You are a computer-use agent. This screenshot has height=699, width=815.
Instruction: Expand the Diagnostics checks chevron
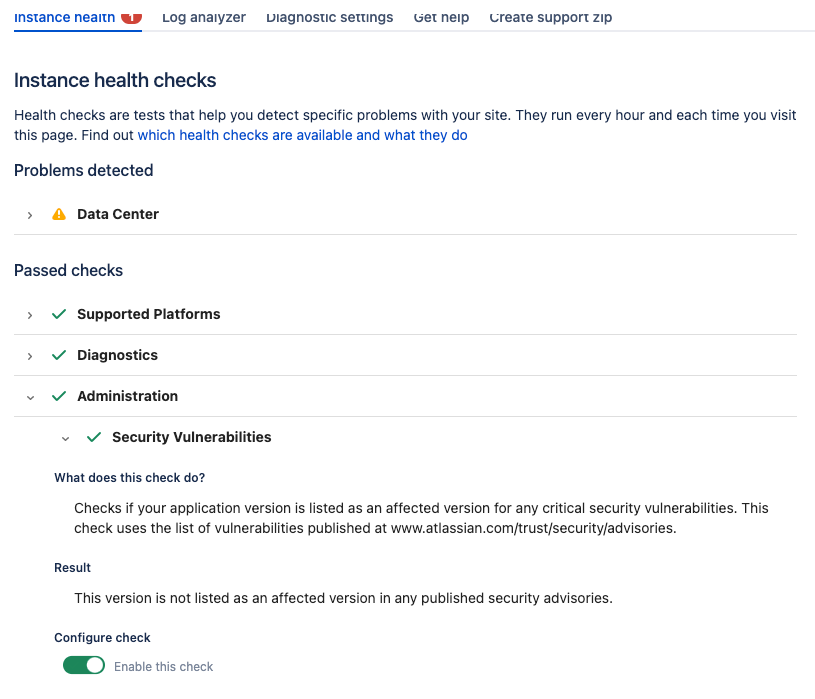(x=30, y=356)
